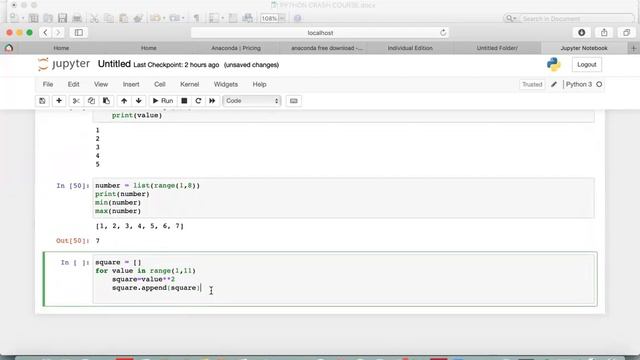Restart the kernel with the circular arrow
Screen dimensions: 640x360
[x=198, y=101]
